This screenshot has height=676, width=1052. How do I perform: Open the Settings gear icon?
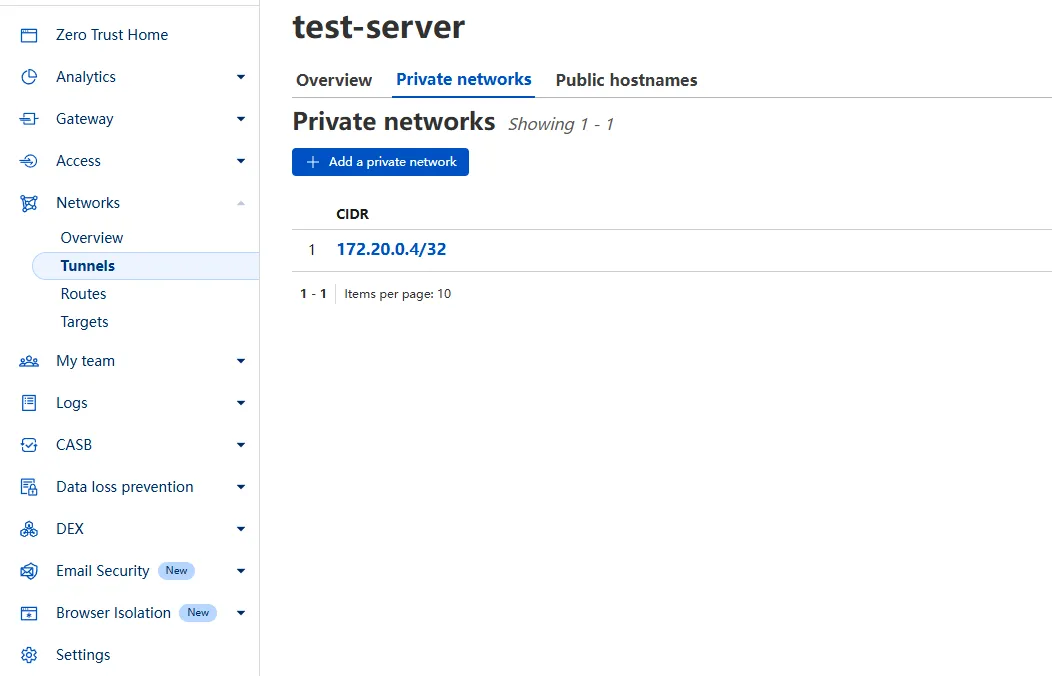[28, 654]
